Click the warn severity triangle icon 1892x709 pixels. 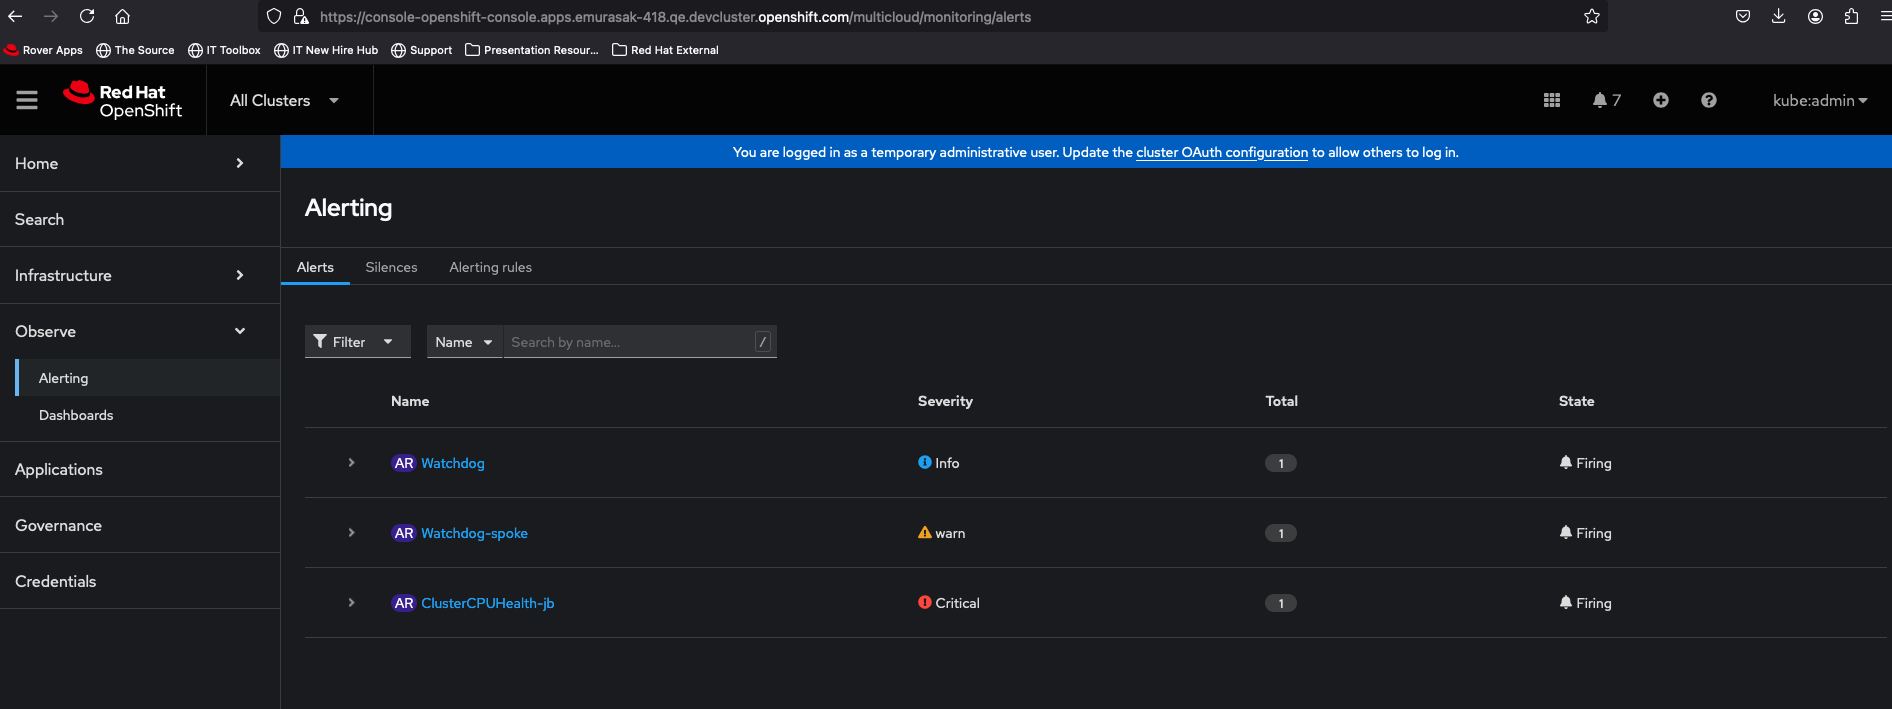[925, 532]
